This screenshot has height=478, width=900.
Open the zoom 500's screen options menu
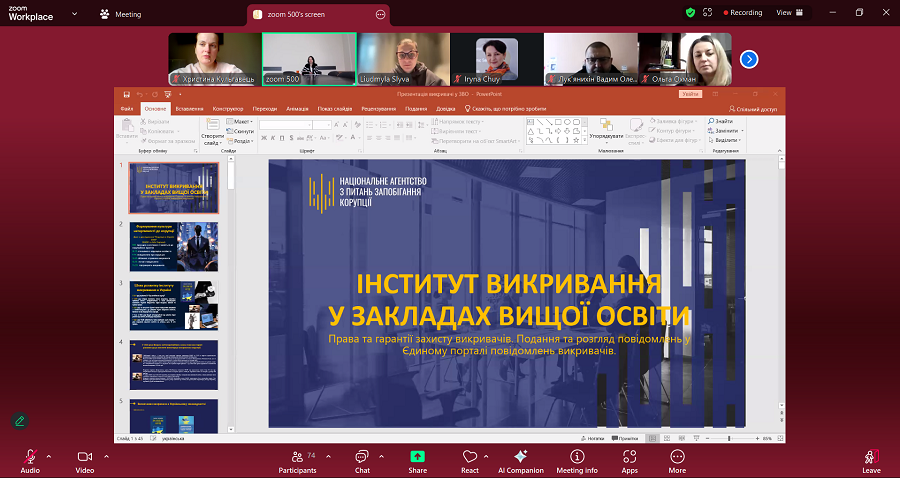pos(380,14)
